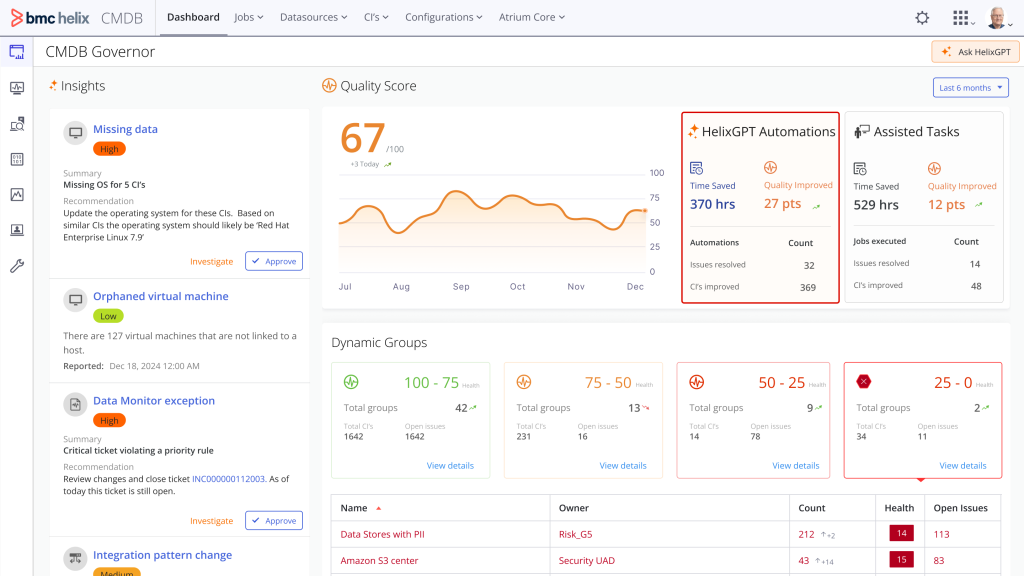1024x576 pixels.
Task: View details for 100 - 75 groups
Action: [x=450, y=466]
